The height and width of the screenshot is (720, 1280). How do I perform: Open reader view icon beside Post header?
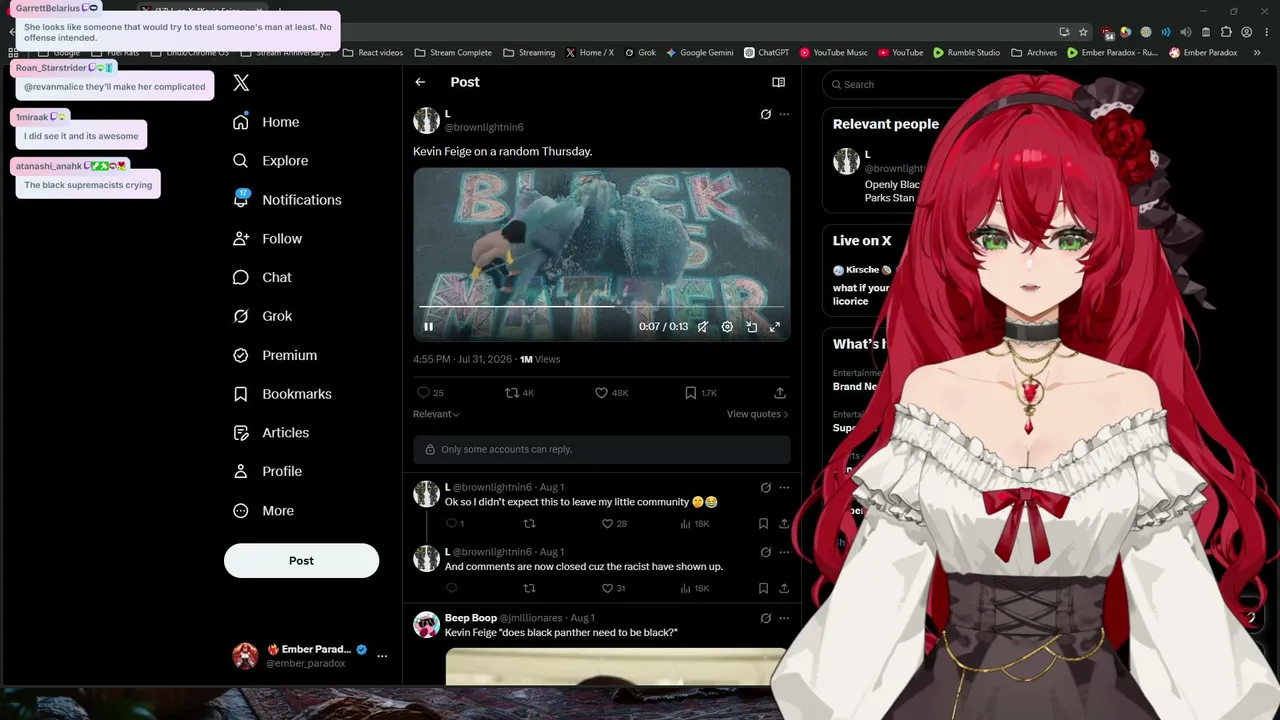click(x=779, y=82)
